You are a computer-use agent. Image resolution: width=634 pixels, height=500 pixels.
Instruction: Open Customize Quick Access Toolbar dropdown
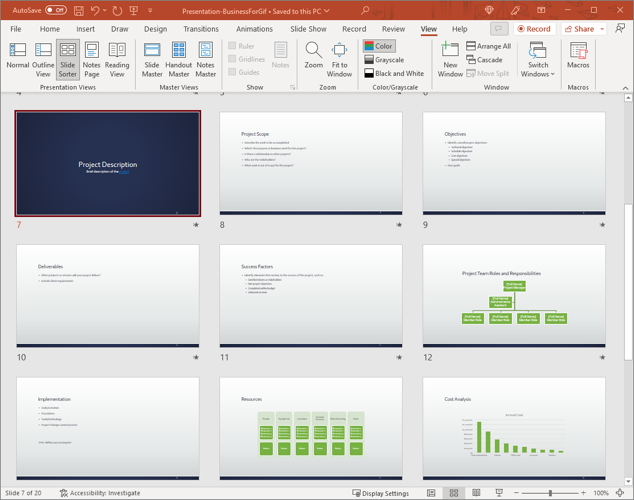tap(150, 11)
